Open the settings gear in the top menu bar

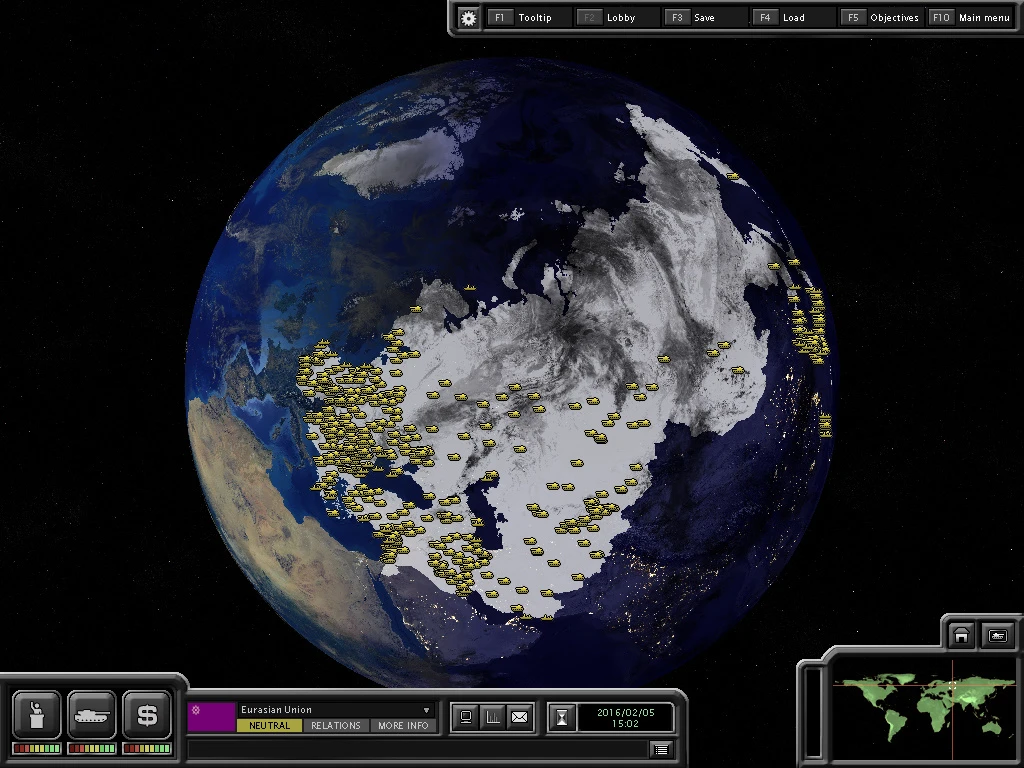pyautogui.click(x=468, y=18)
